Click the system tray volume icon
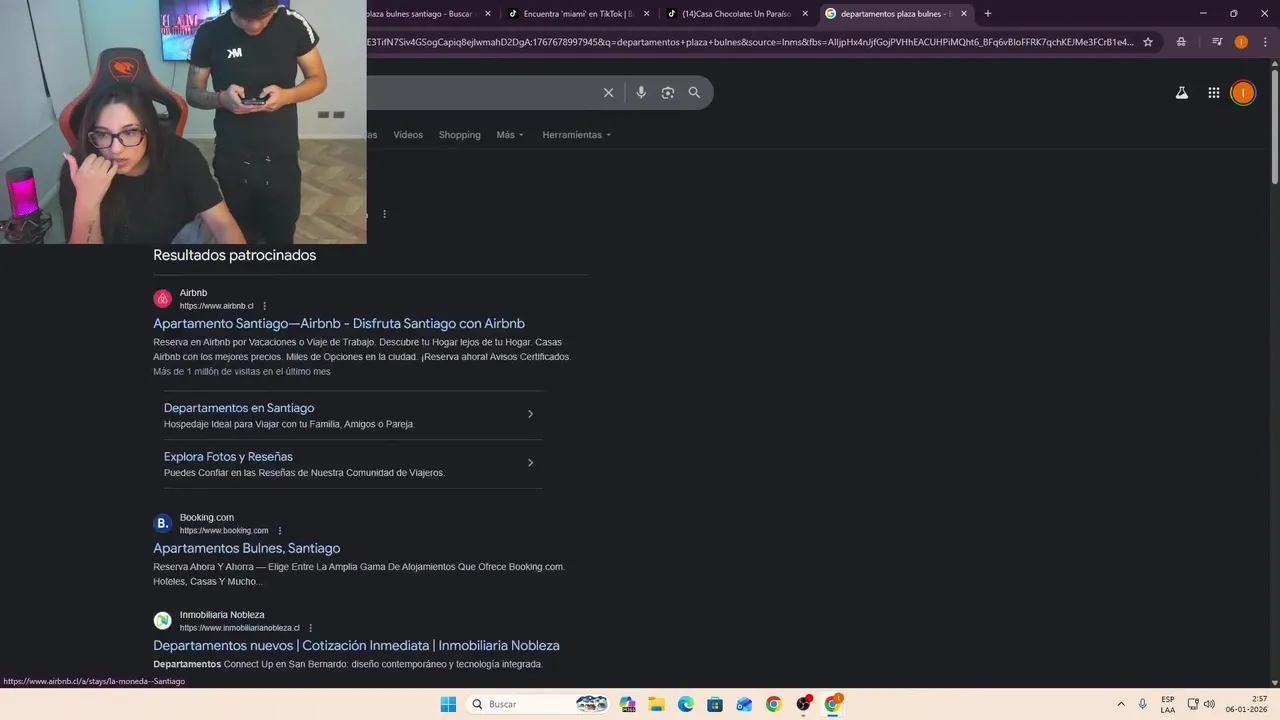Image resolution: width=1280 pixels, height=720 pixels. (1209, 704)
